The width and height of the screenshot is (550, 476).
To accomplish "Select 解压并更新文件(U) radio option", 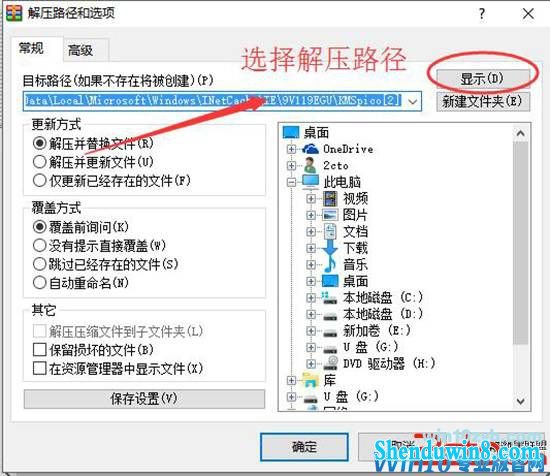I will pyautogui.click(x=39, y=162).
